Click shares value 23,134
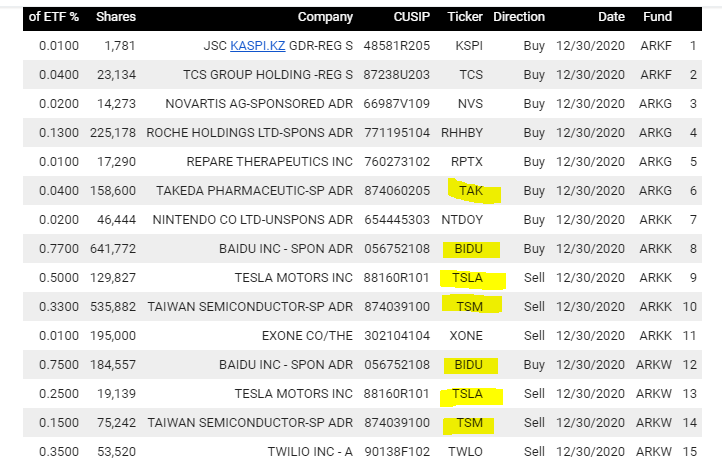Image resolution: width=722 pixels, height=466 pixels. pyautogui.click(x=116, y=75)
